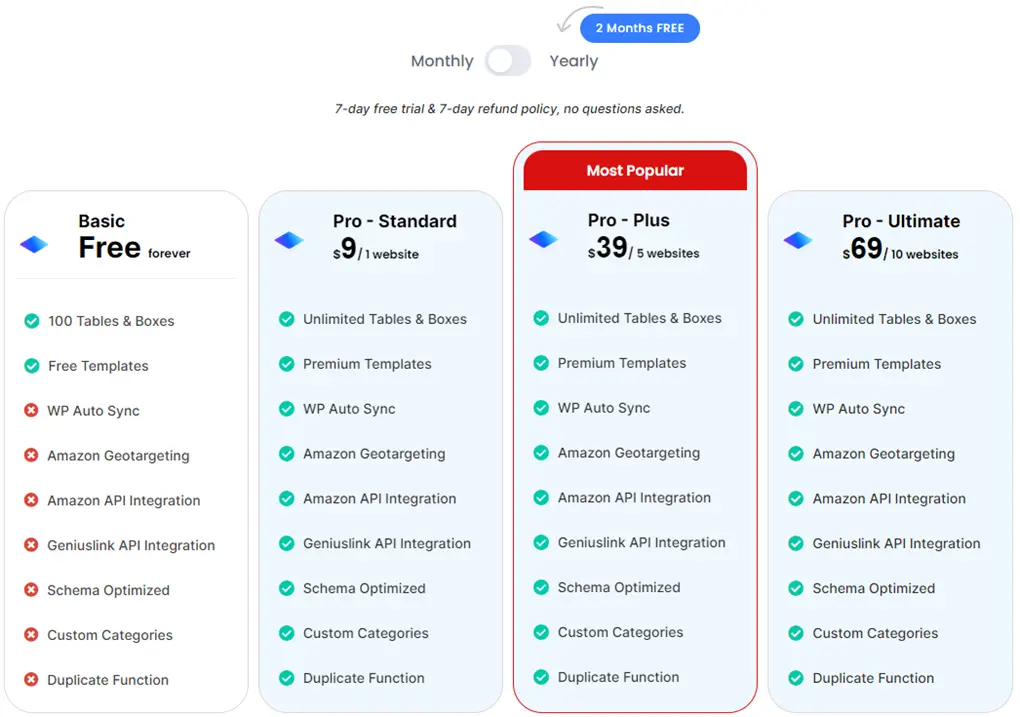The width and height of the screenshot is (1020, 717).
Task: Click the green check beside Premium Templates in Pro - Plus
Action: point(541,364)
